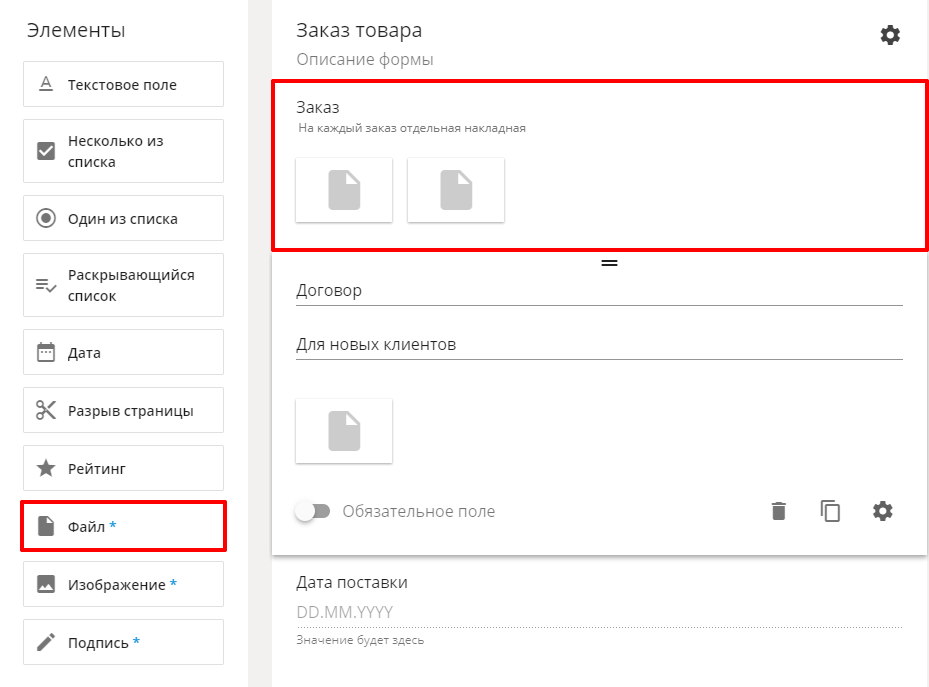Add the Текстовое поле element
Image resolution: width=929 pixels, height=687 pixels.
pos(123,84)
